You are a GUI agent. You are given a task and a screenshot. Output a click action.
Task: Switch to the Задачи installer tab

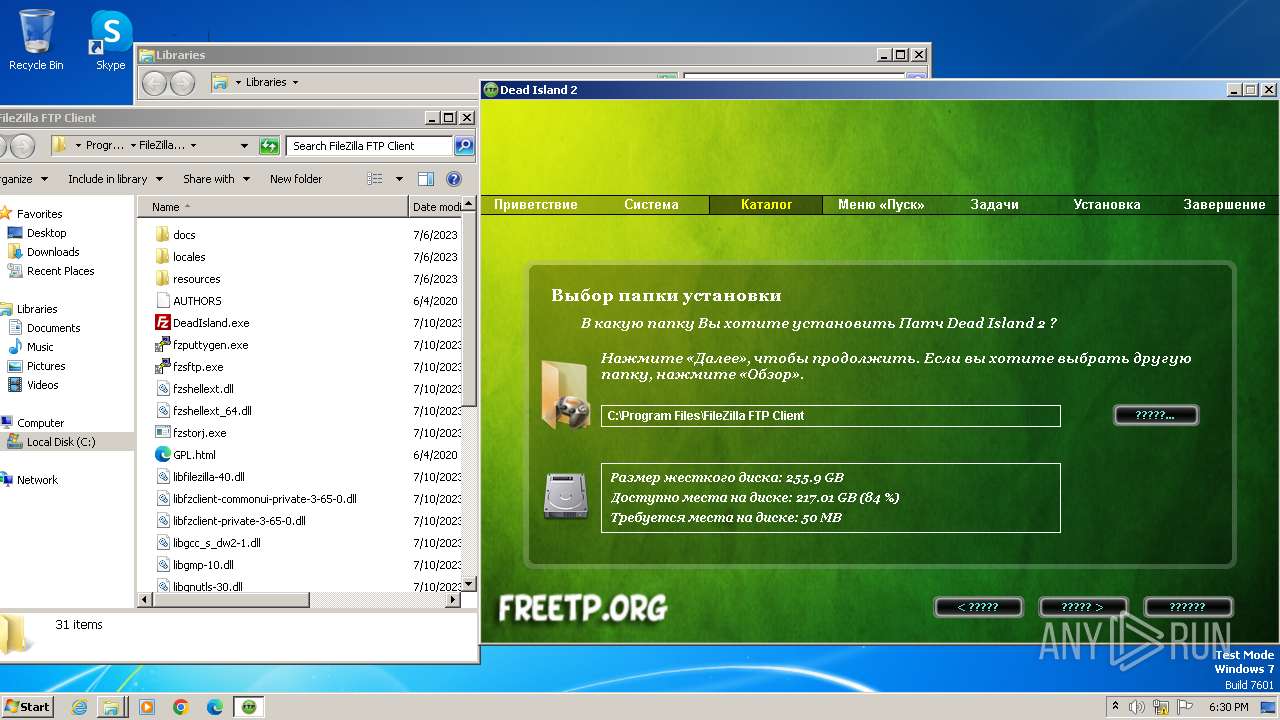coord(994,205)
